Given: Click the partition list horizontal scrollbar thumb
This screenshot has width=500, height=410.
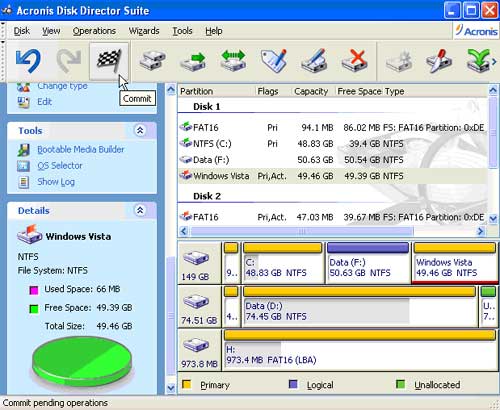Looking at the screenshot, I should (x=302, y=231).
